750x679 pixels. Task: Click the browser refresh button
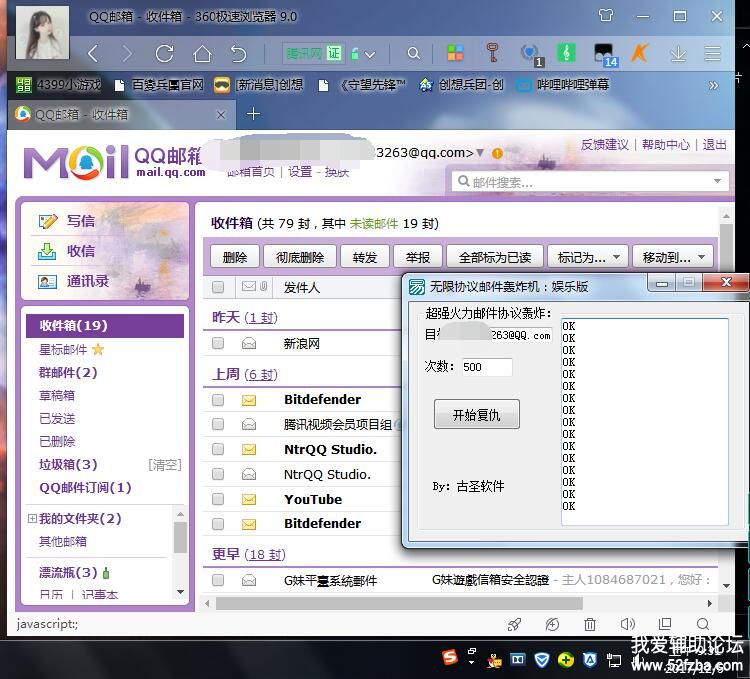(165, 53)
